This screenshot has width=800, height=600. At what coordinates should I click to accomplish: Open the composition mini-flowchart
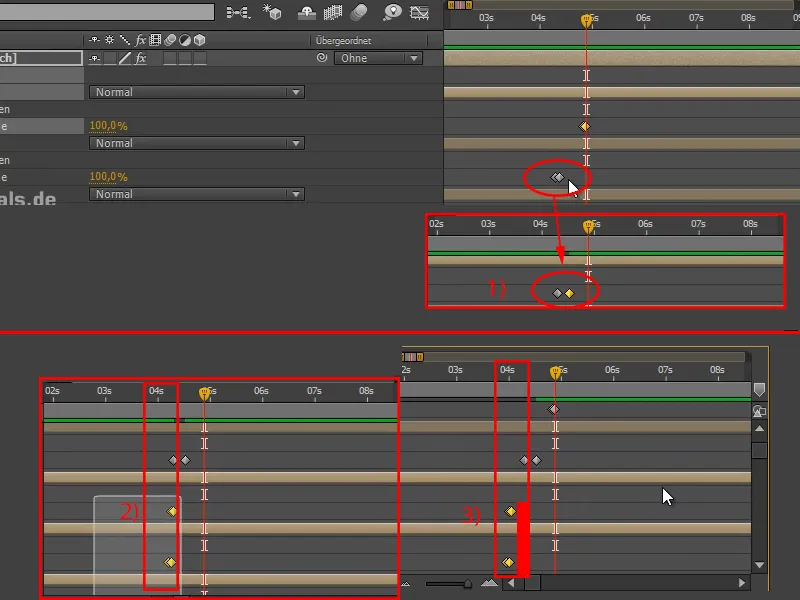237,15
